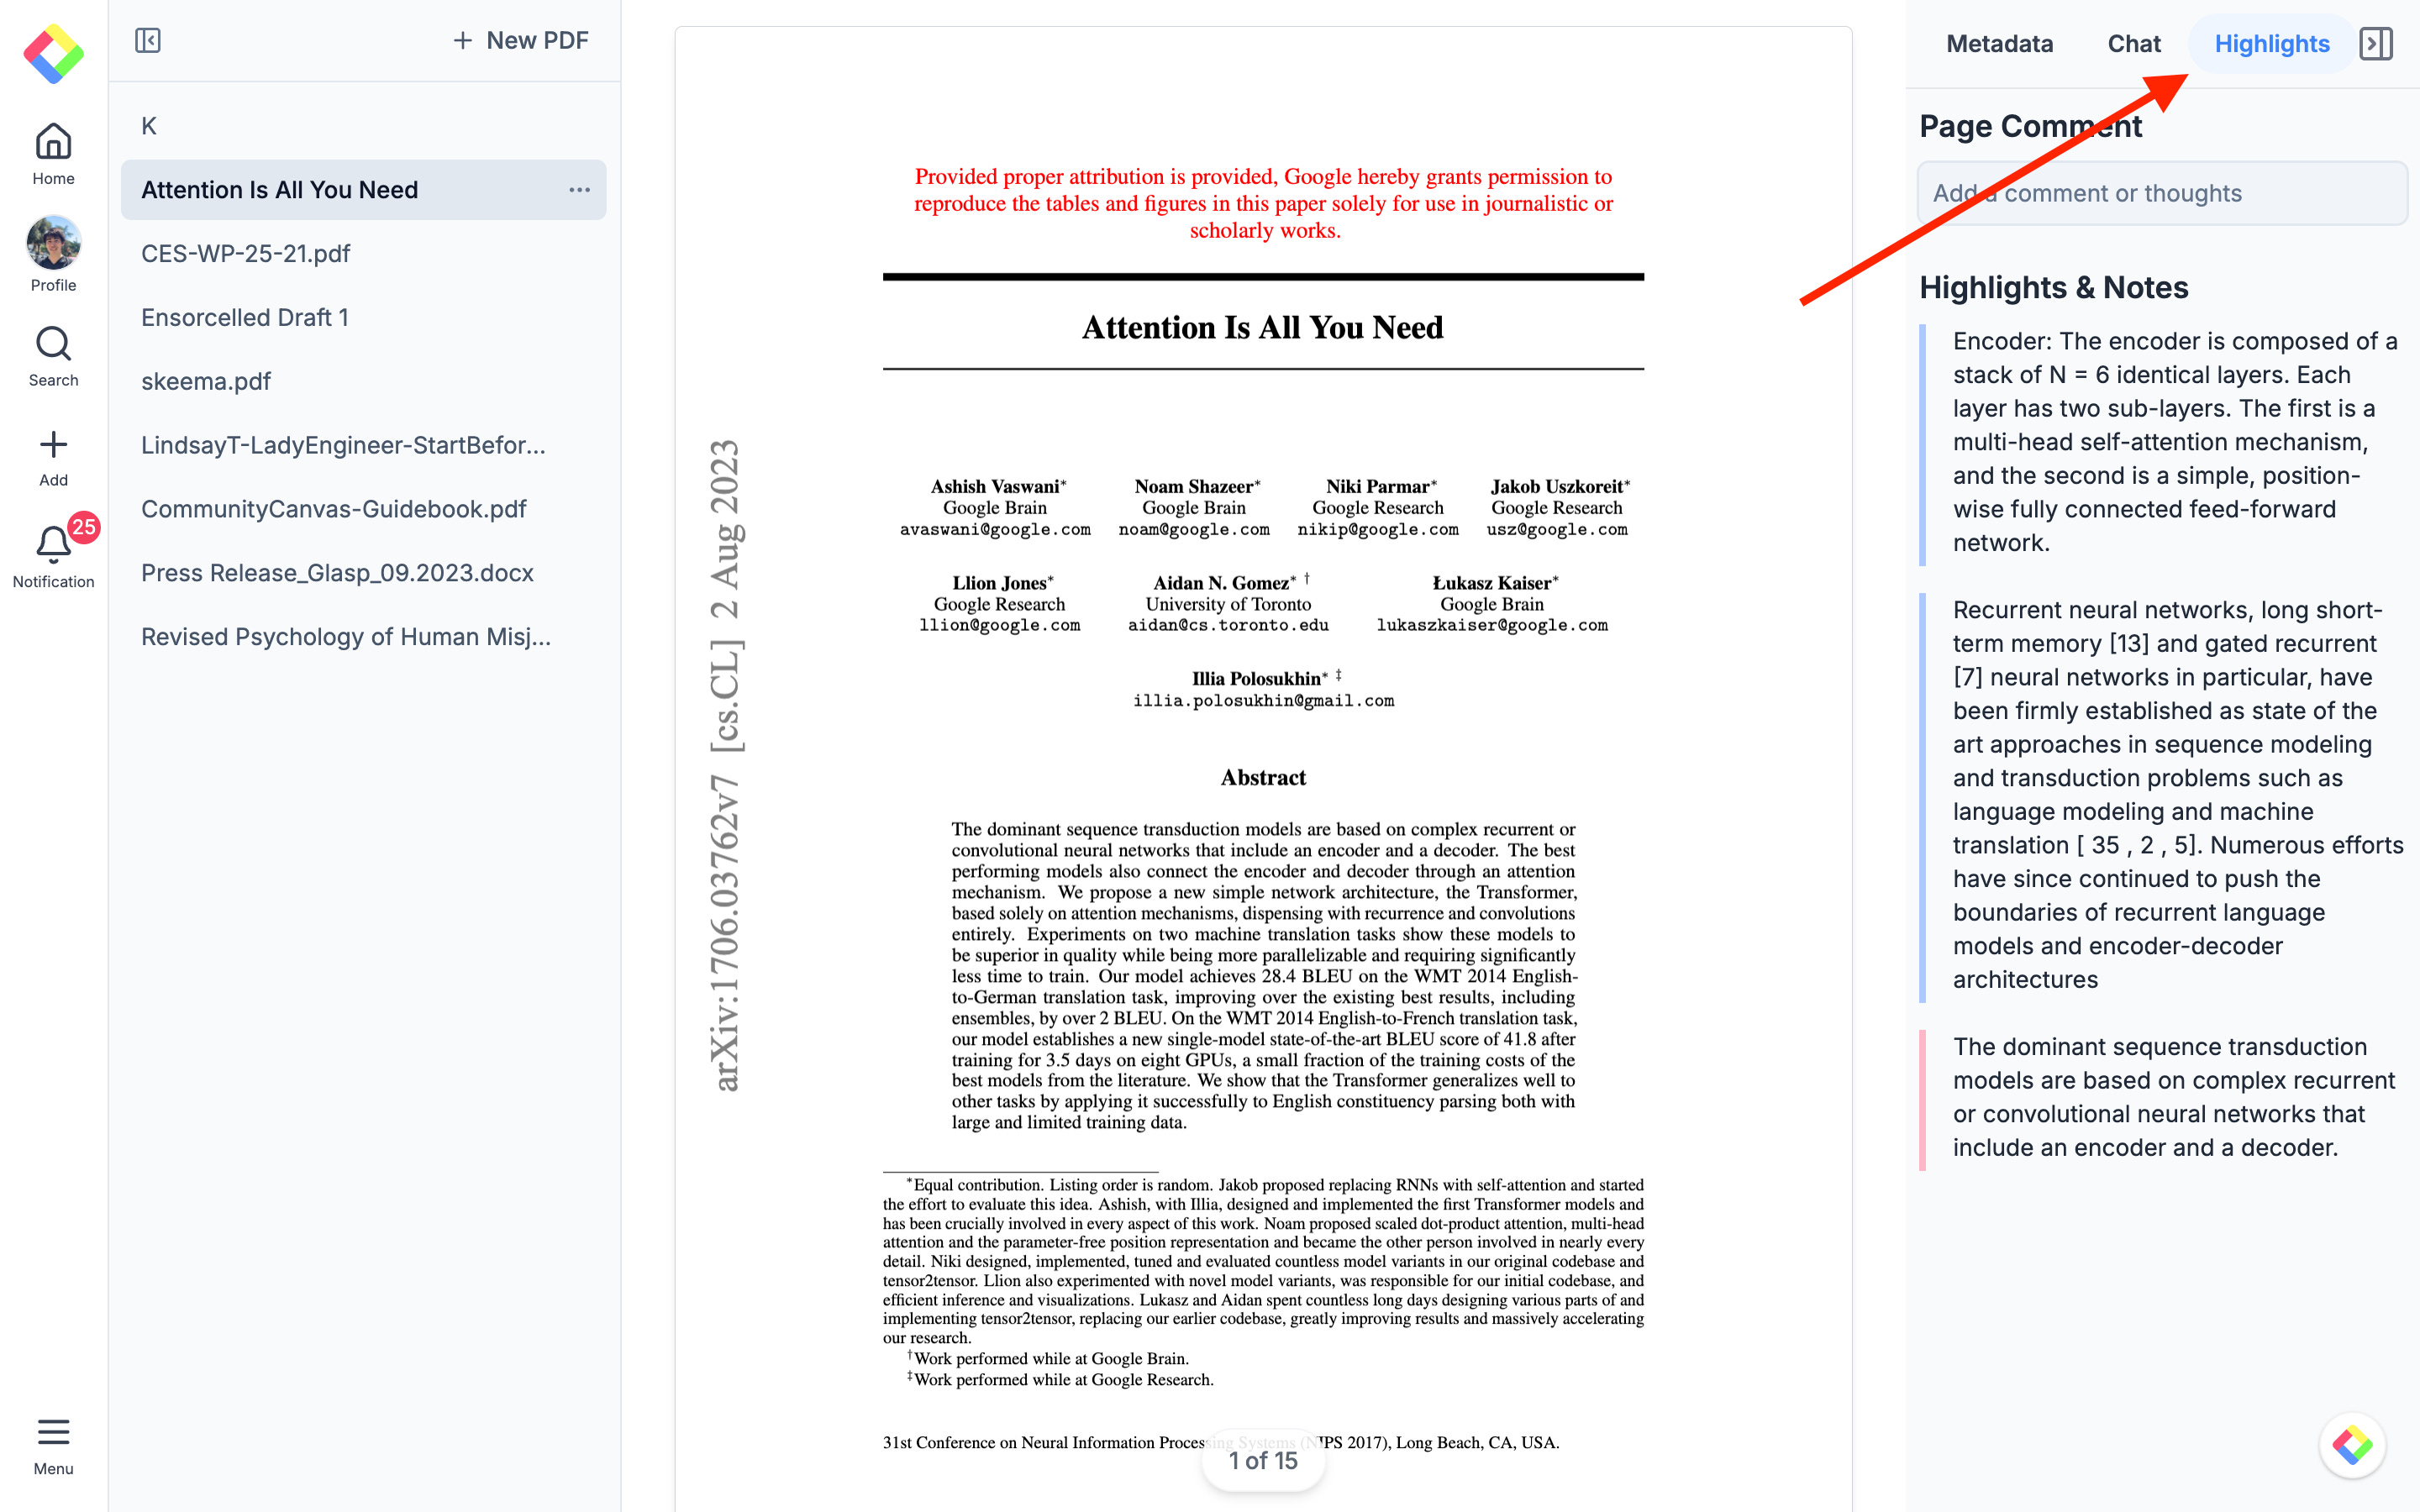Click the Add plus icon
2420x1512 pixels.
53,445
